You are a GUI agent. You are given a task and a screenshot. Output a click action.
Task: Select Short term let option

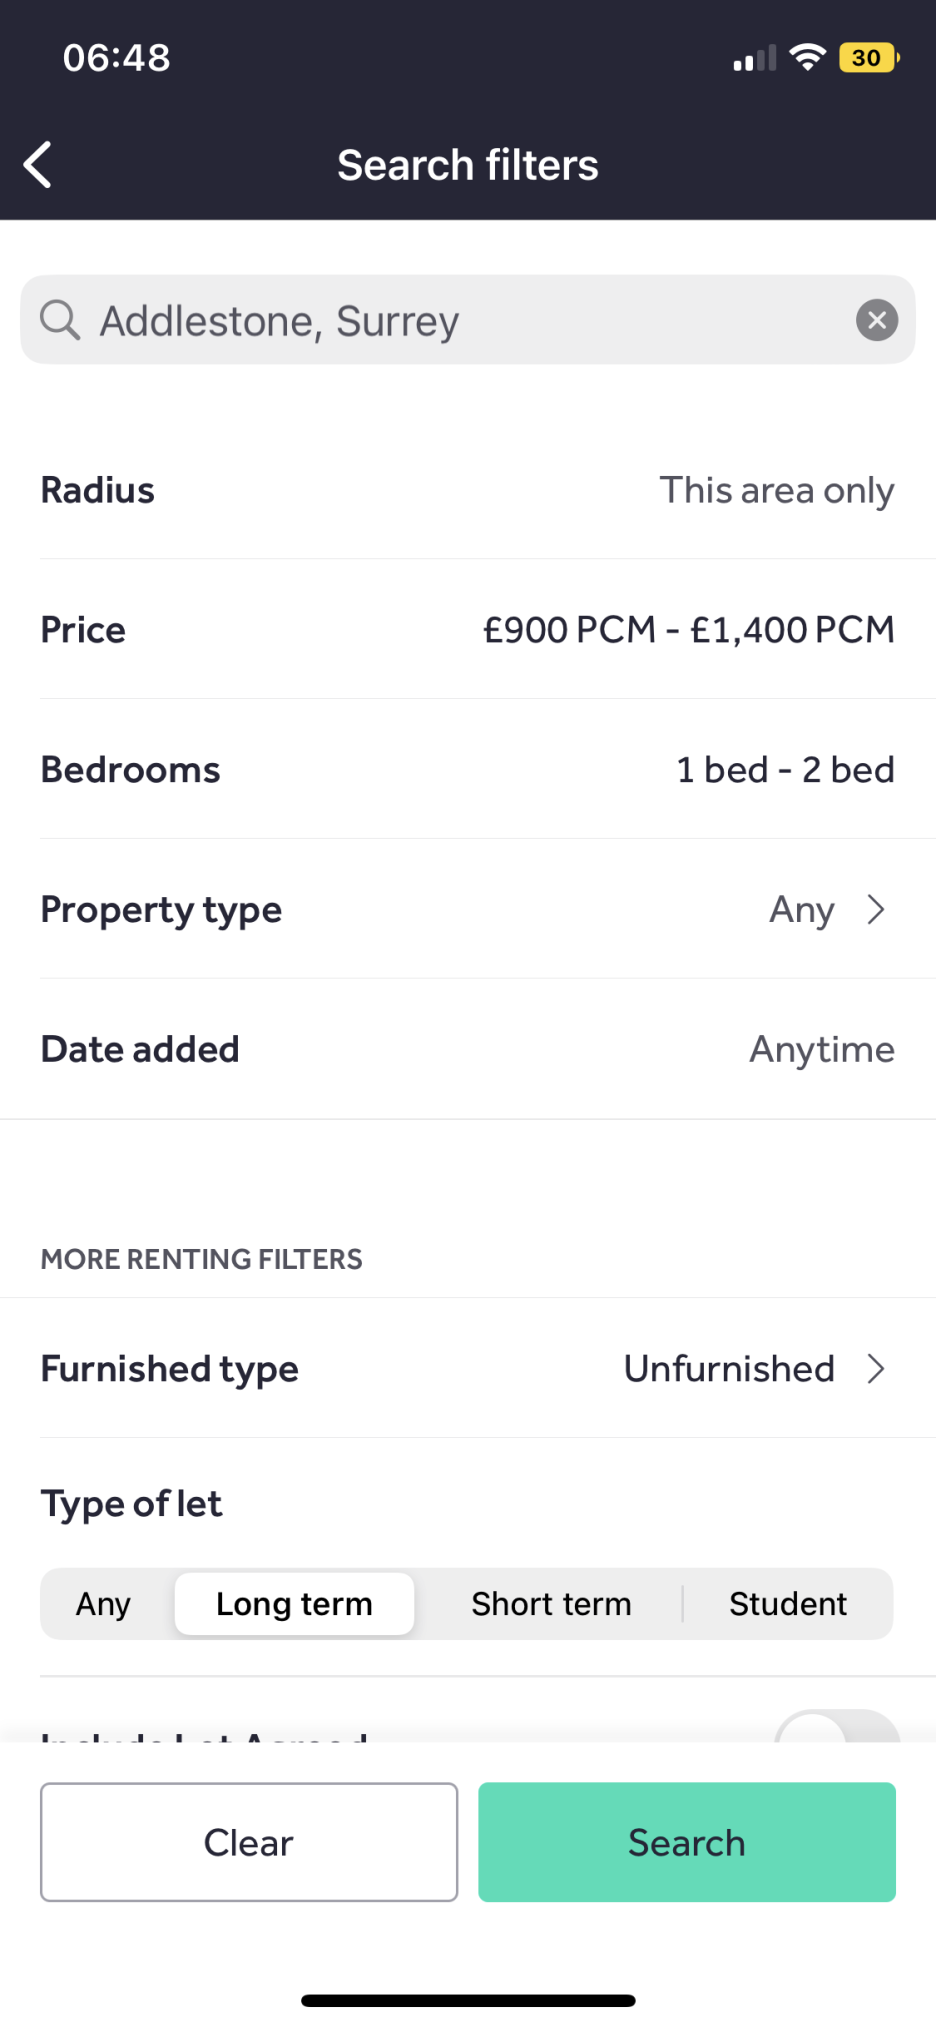pos(551,1604)
